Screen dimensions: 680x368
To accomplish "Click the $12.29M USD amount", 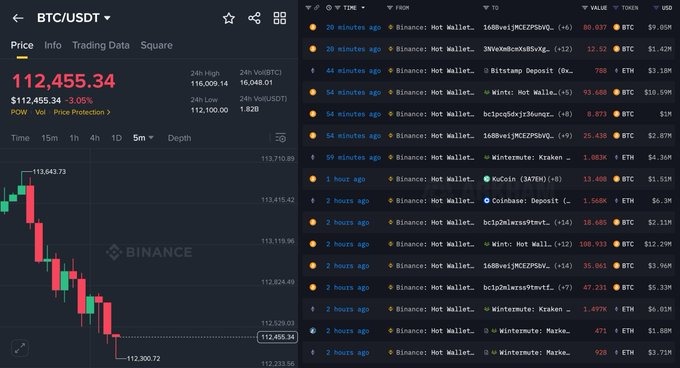I will click(x=658, y=244).
